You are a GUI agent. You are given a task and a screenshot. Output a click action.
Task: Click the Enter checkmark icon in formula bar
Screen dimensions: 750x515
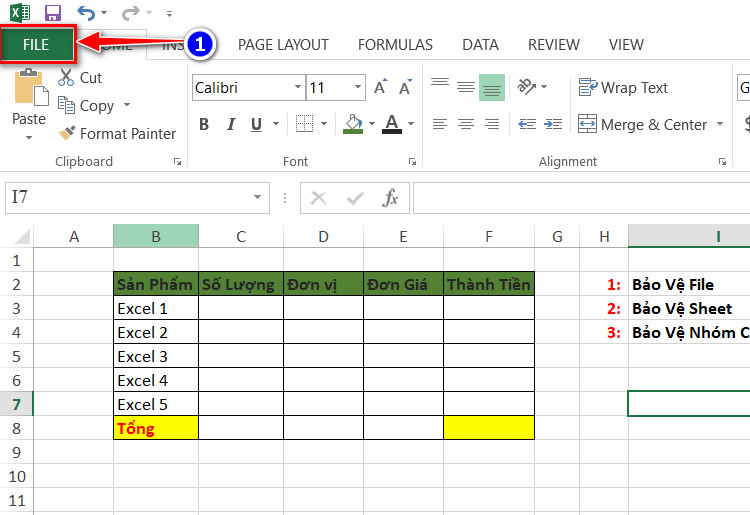[x=355, y=197]
